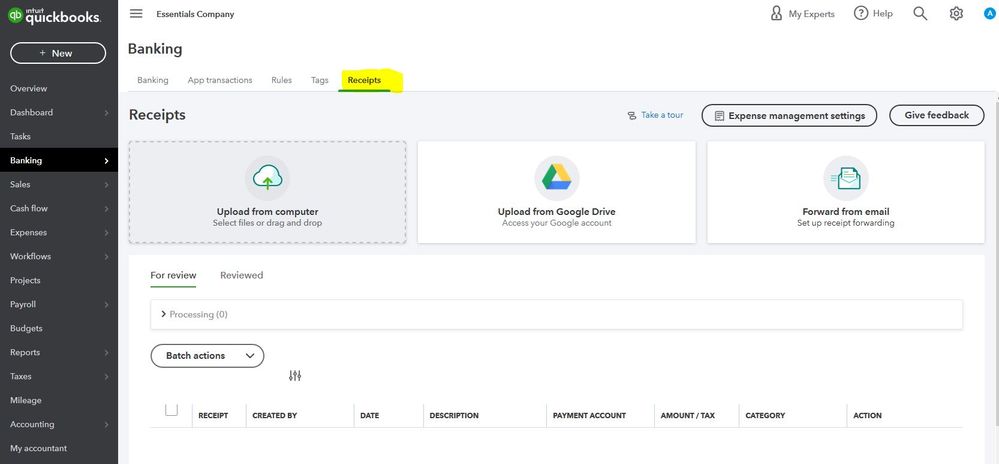
Task: Open Expense management settings
Action: pos(789,115)
